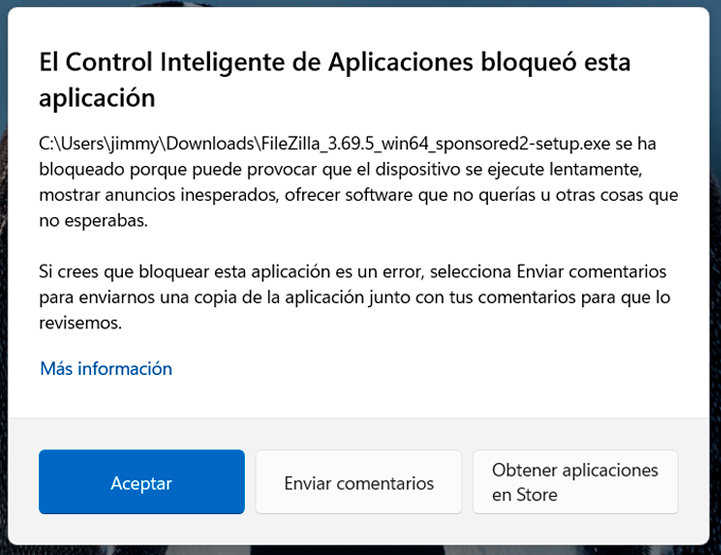721x555 pixels.
Task: Click the word 'revisemos.' ending the paragraph
Action: 80,324
